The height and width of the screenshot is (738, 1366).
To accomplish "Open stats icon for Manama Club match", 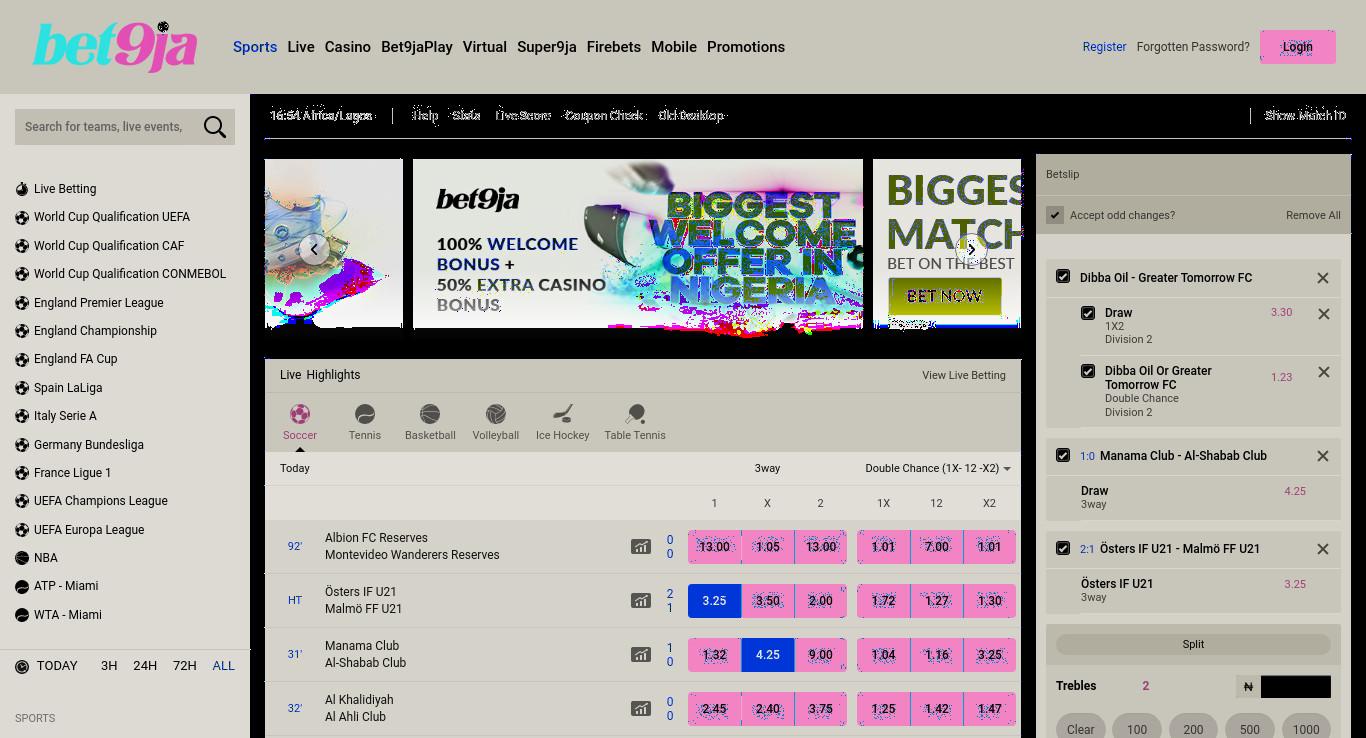I will (x=640, y=655).
